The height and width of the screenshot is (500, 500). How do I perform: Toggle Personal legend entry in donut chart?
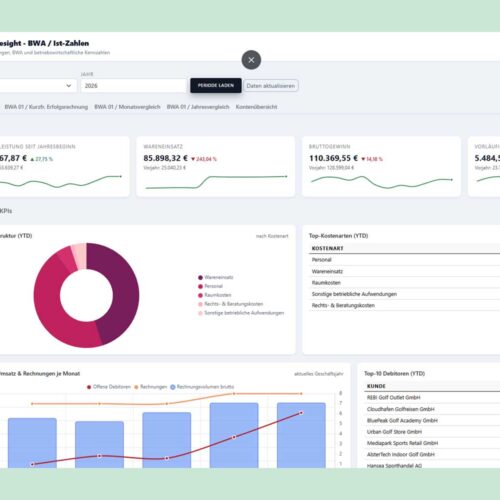[x=210, y=286]
